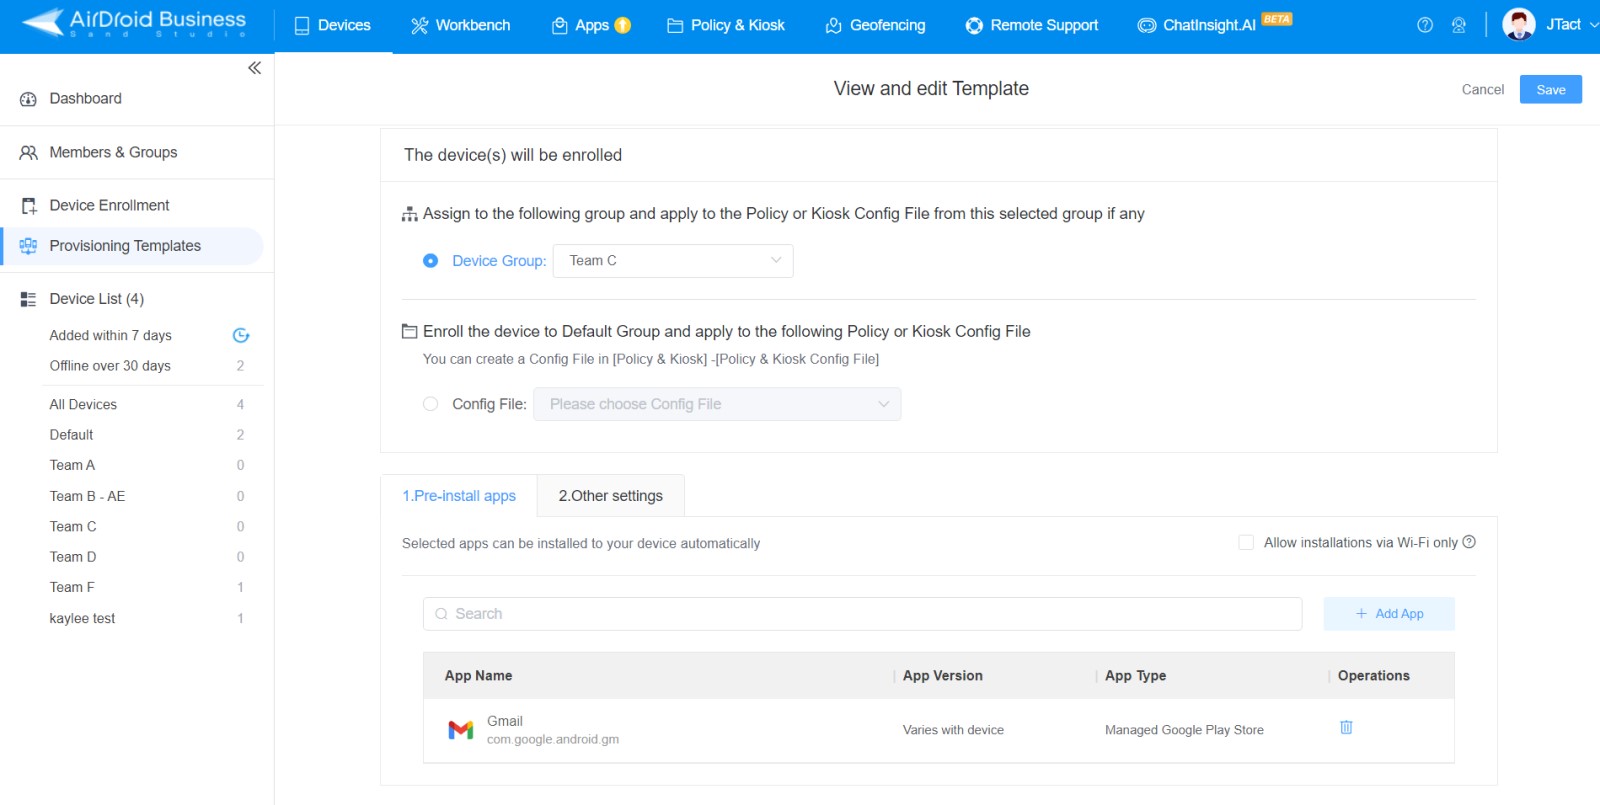Open the help question-mark icon in header
Viewport: 1600px width, 805px height.
(1425, 25)
